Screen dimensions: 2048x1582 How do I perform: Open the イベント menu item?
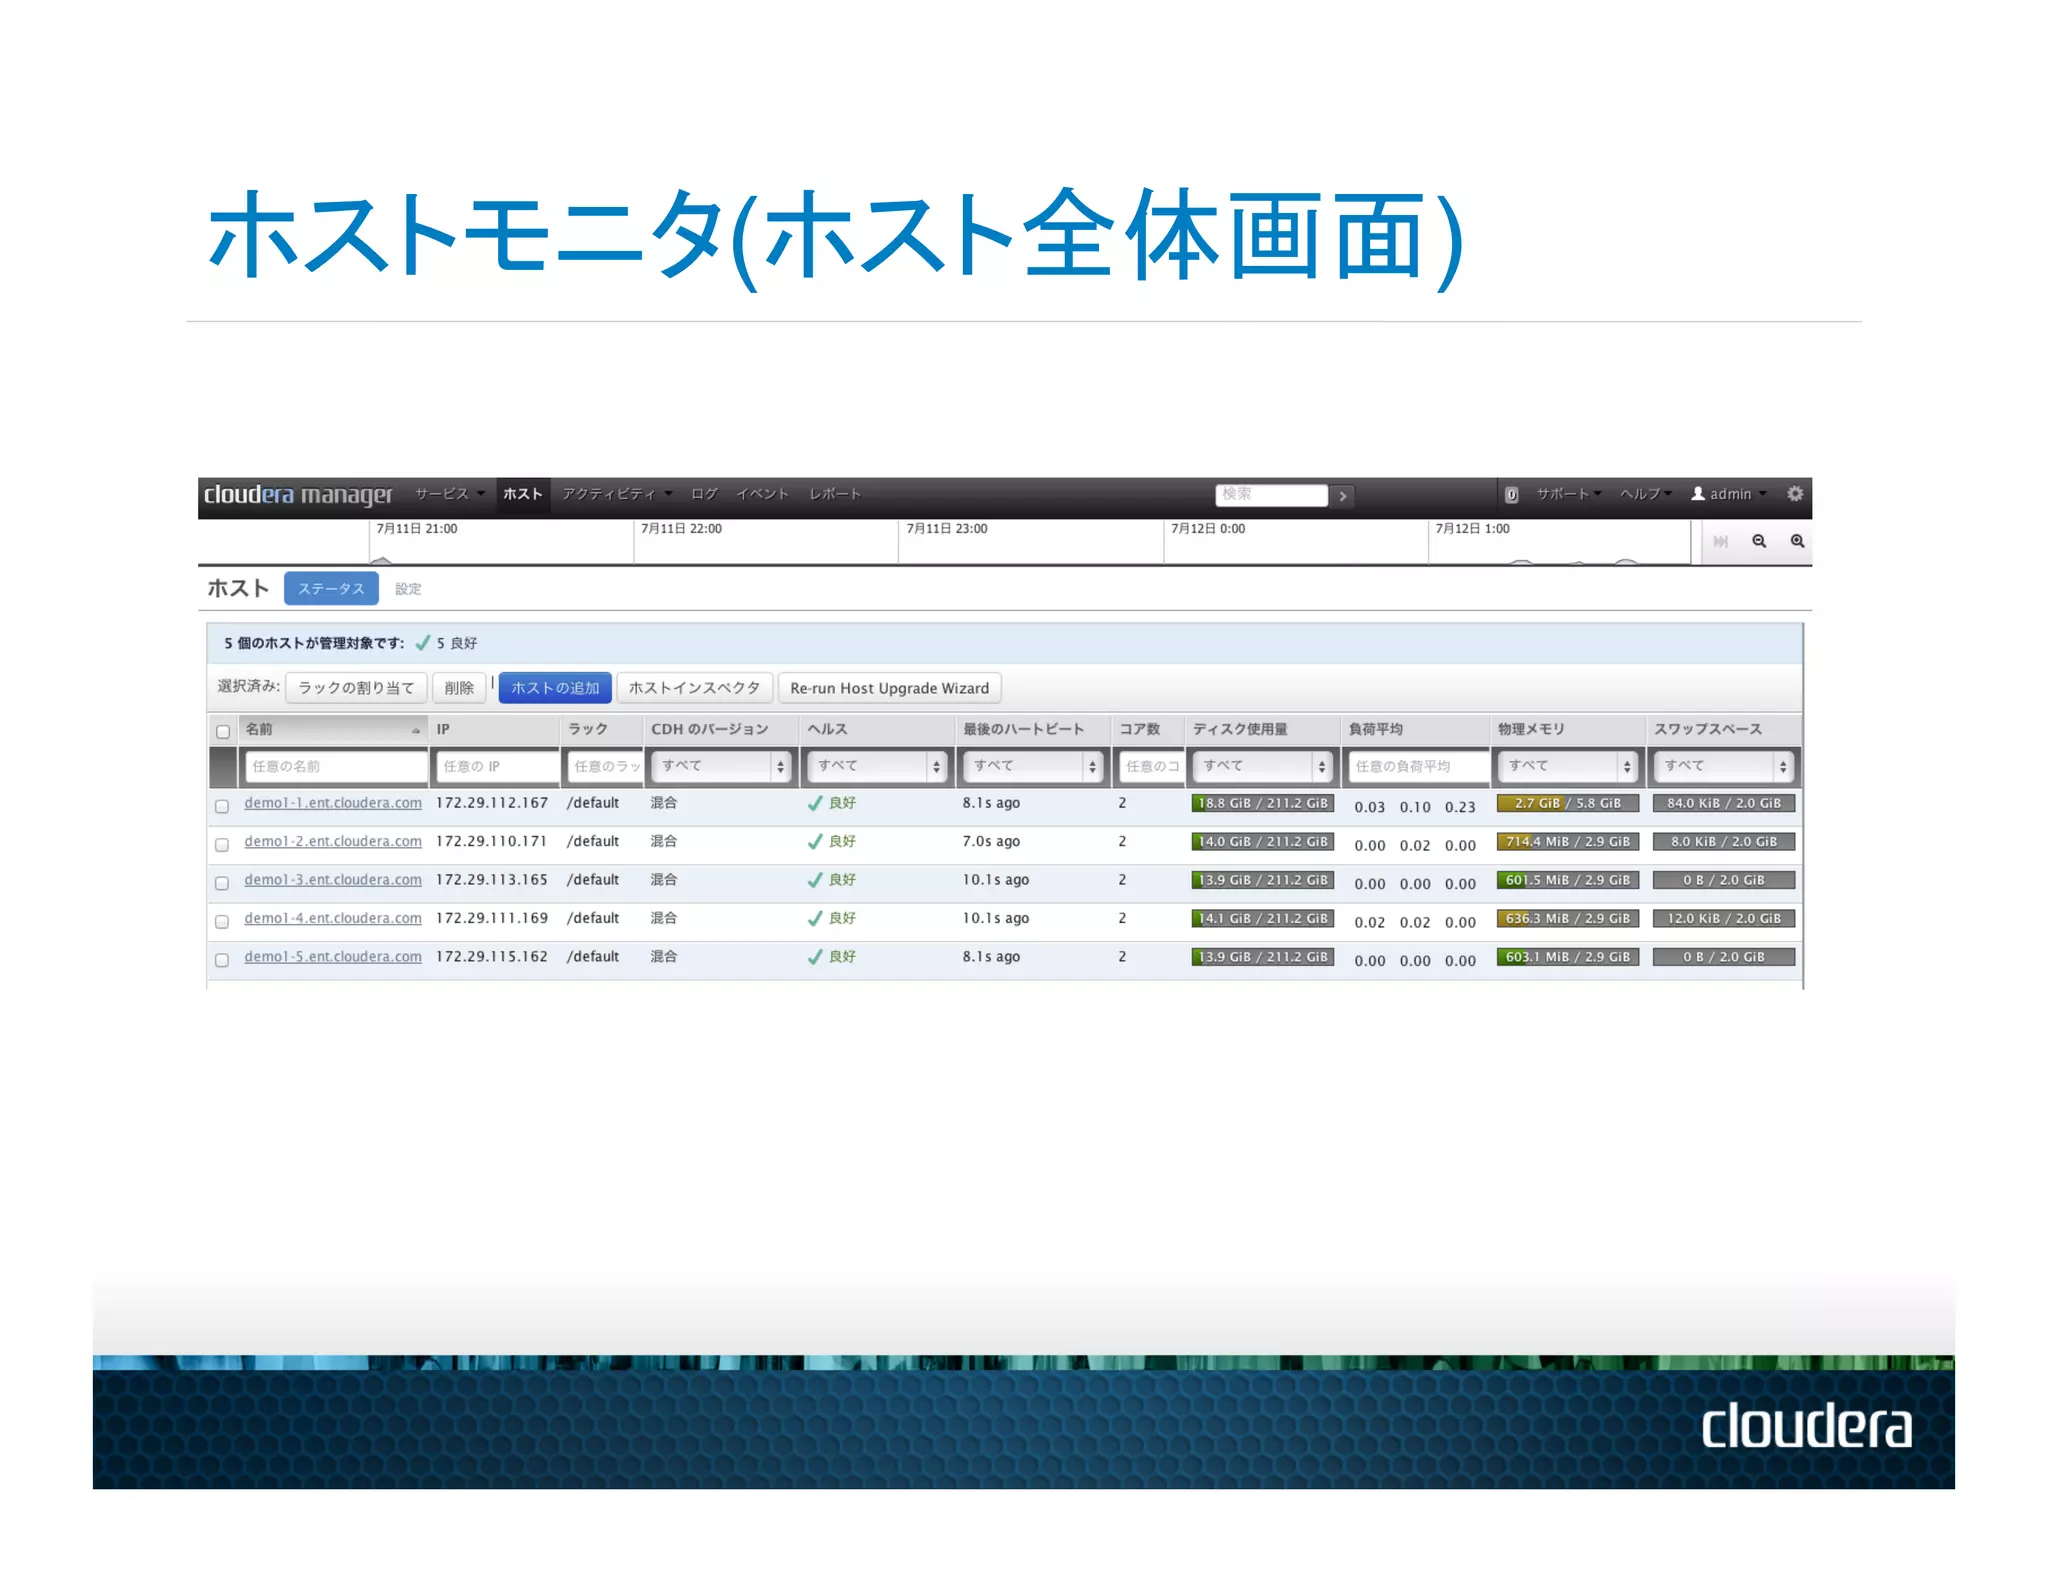pyautogui.click(x=762, y=494)
